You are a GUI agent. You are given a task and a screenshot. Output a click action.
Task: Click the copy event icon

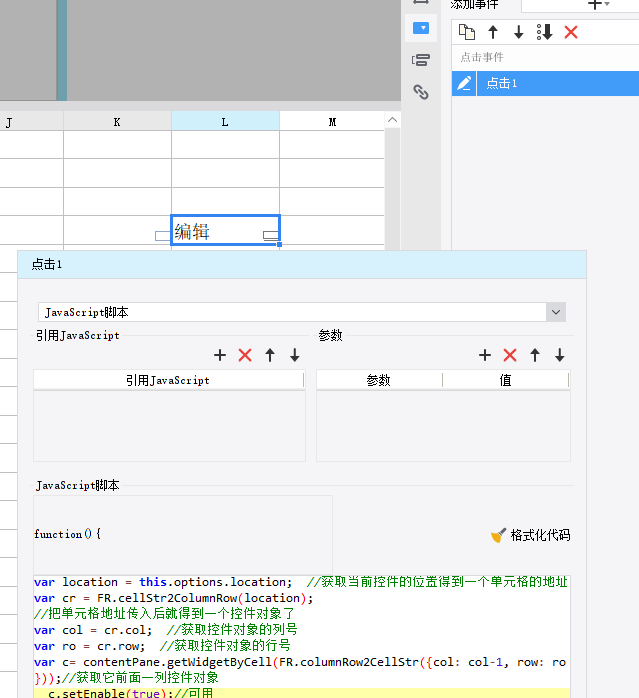tap(467, 32)
